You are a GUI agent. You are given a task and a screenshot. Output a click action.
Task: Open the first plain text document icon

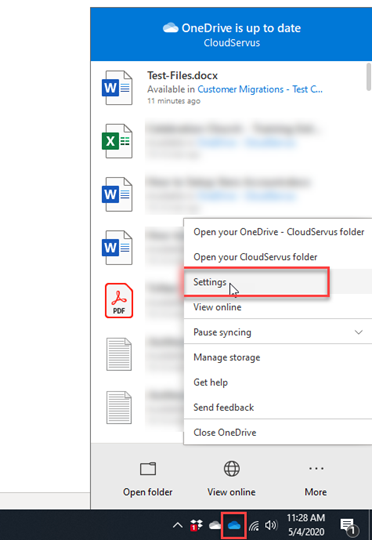pyautogui.click(x=119, y=354)
